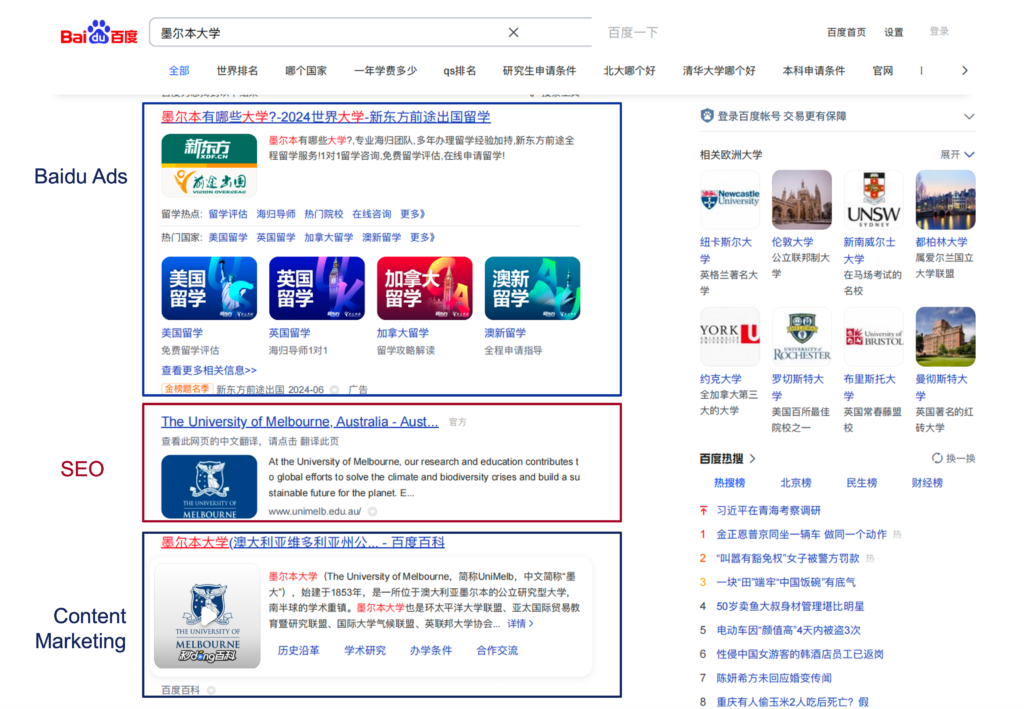The image size is (1024, 709).
Task: Click the Rochester logo thumbnail
Action: pyautogui.click(x=801, y=337)
